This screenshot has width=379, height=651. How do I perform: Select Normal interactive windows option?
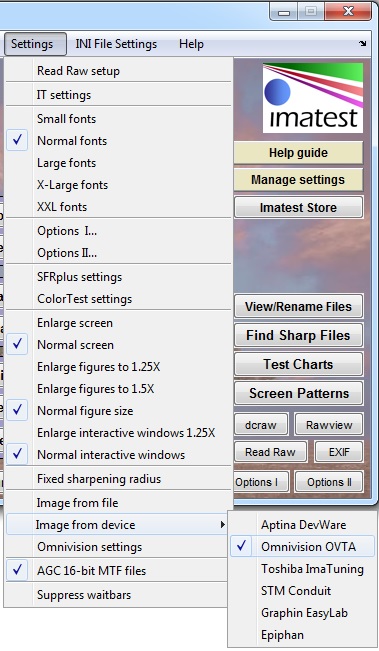coord(118,455)
